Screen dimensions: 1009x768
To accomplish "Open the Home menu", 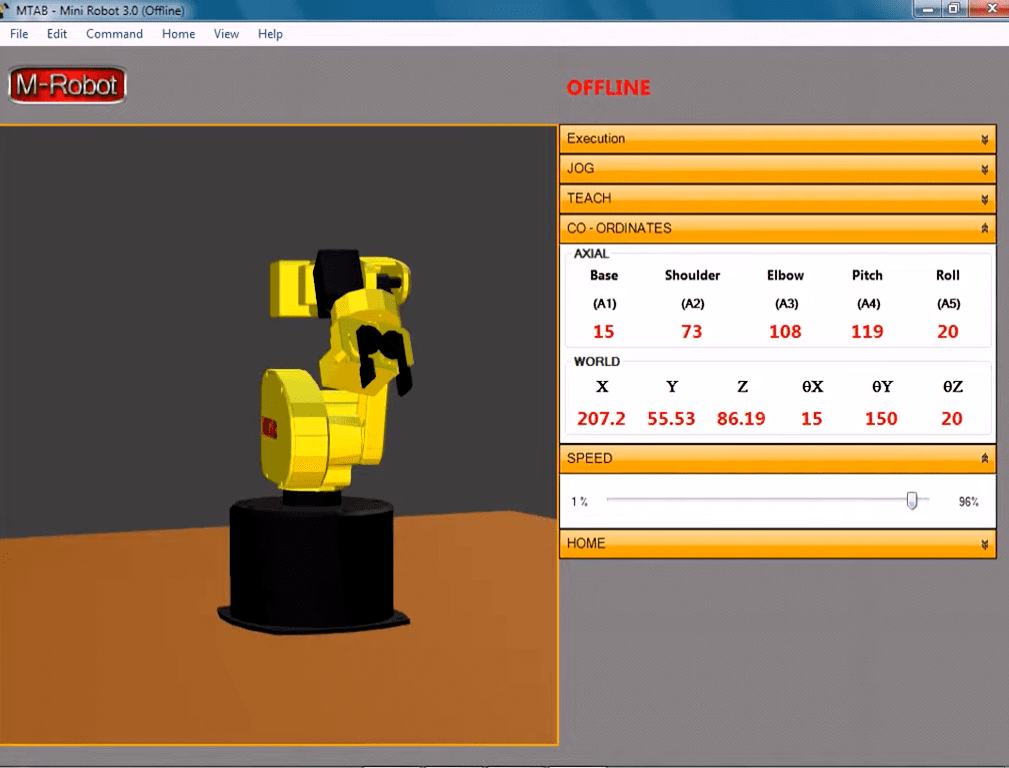I will coord(178,34).
